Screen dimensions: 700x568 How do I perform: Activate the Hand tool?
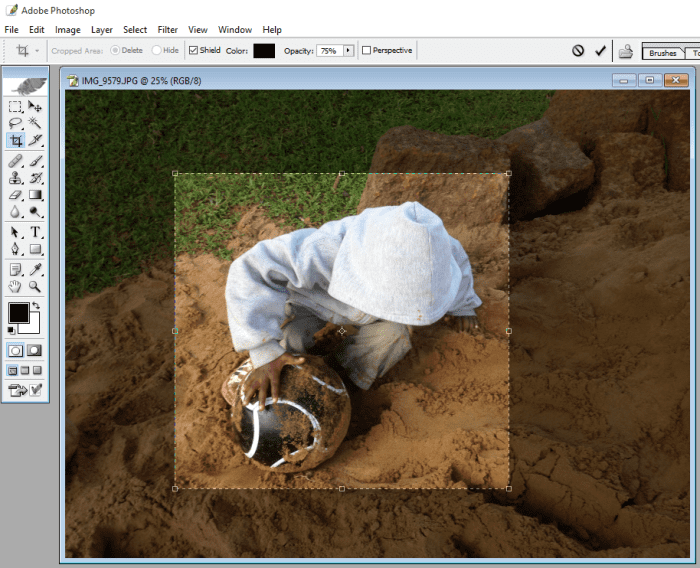pos(15,287)
